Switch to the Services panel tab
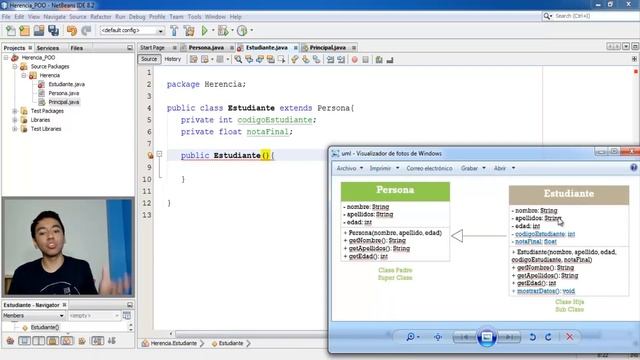Viewport: 640px width, 360px height. pyautogui.click(x=48, y=48)
